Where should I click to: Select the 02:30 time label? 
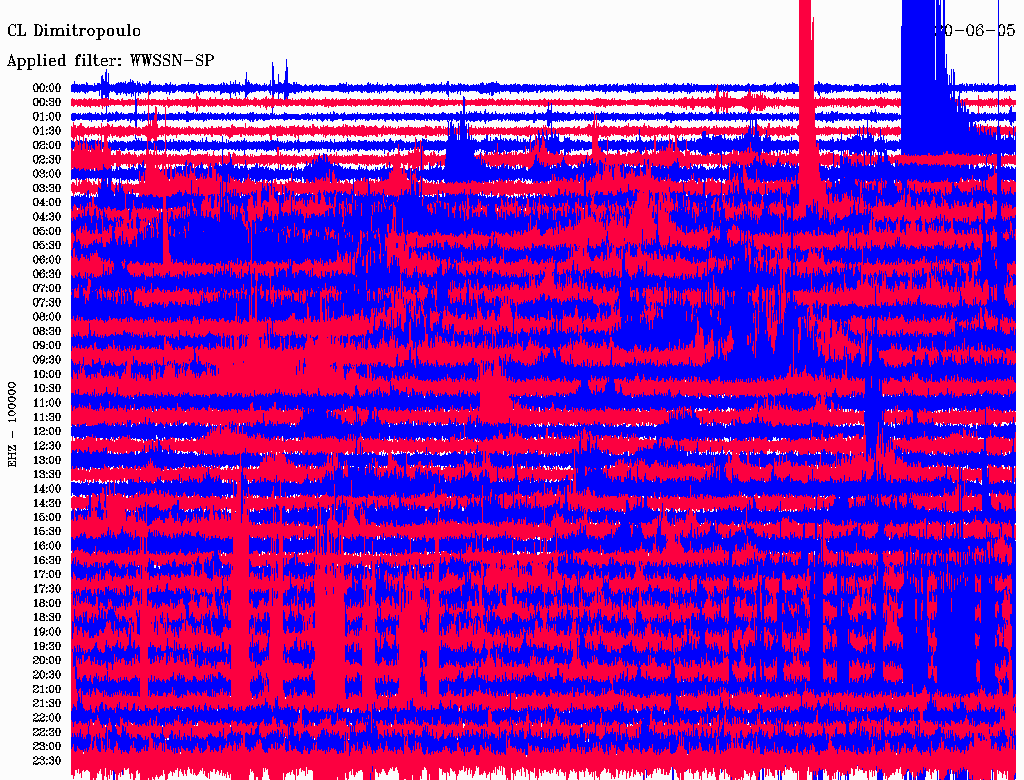(x=47, y=159)
